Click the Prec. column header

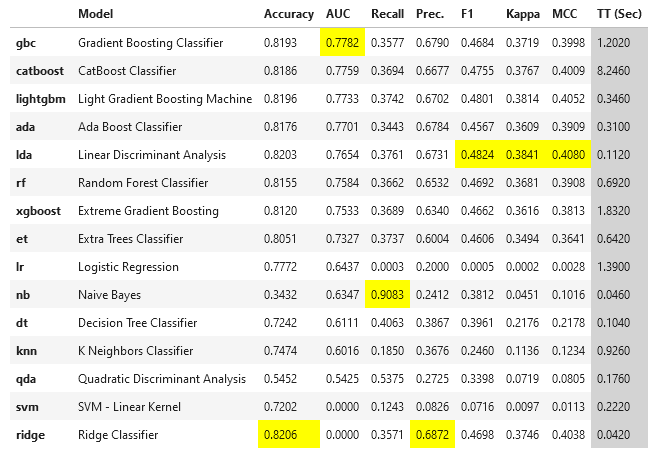coord(430,14)
